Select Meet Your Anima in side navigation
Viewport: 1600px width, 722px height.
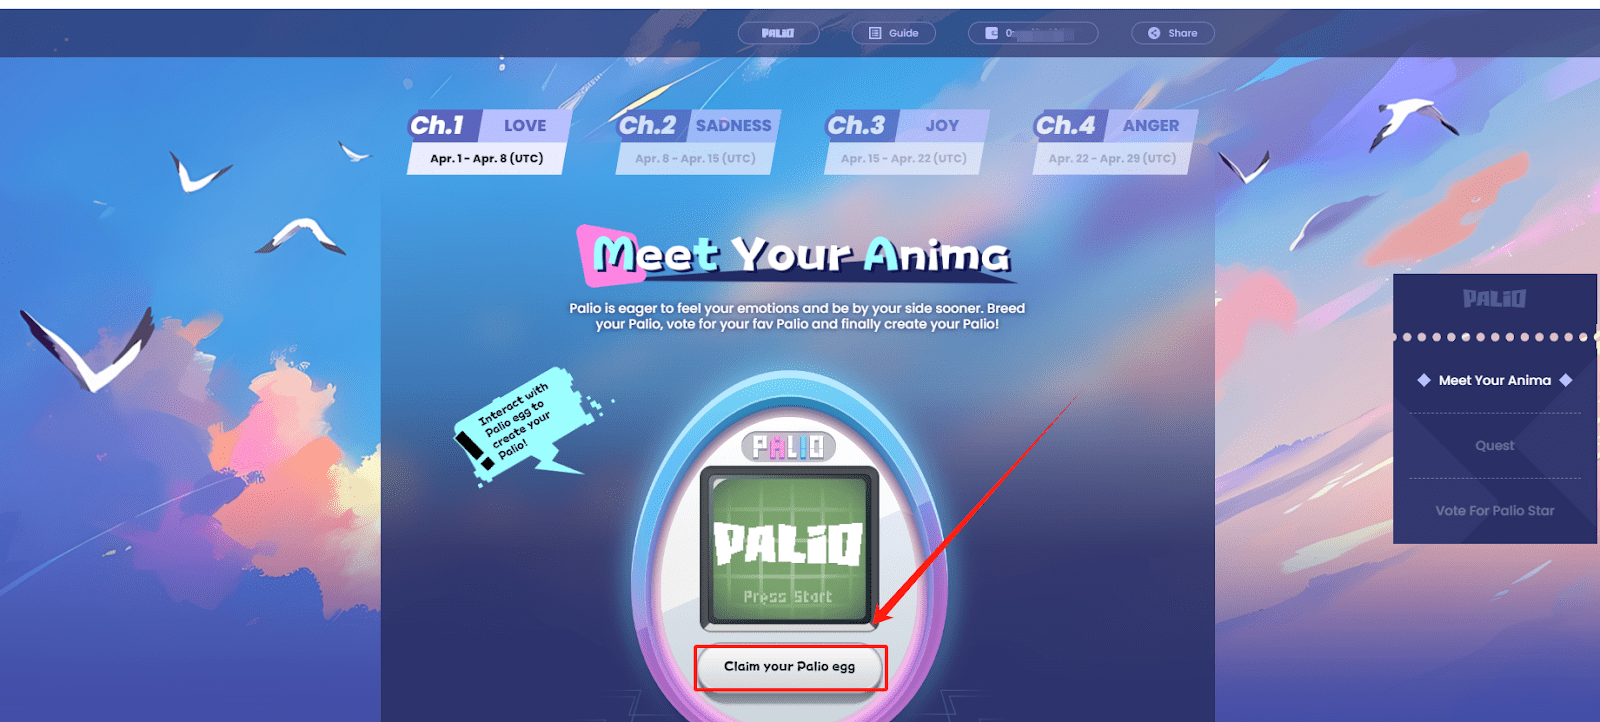point(1494,380)
